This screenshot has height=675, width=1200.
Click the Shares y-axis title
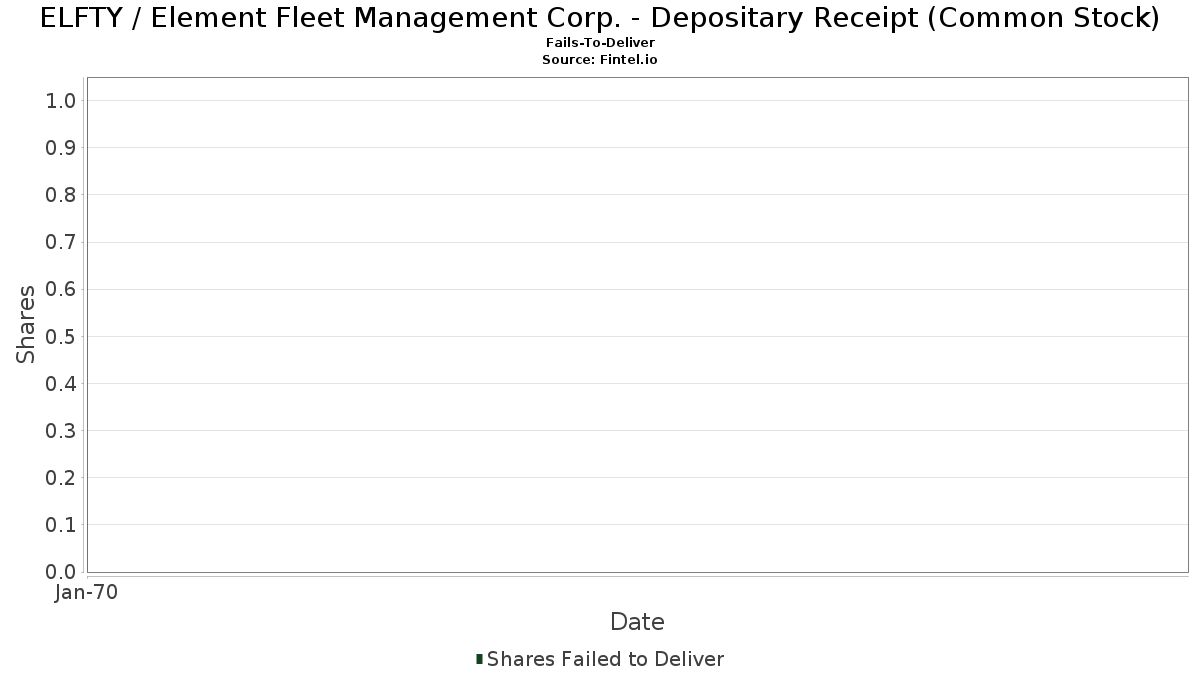[26, 324]
